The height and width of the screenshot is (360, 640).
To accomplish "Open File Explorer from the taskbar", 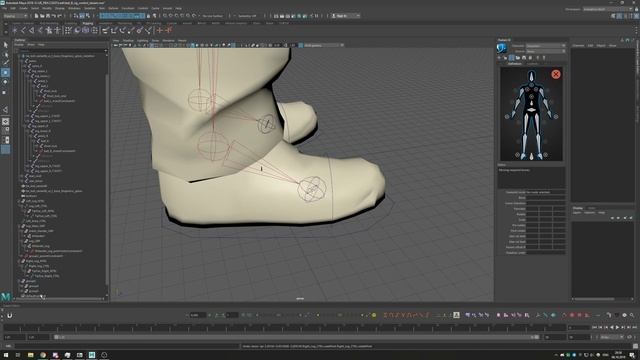I will 31,355.
